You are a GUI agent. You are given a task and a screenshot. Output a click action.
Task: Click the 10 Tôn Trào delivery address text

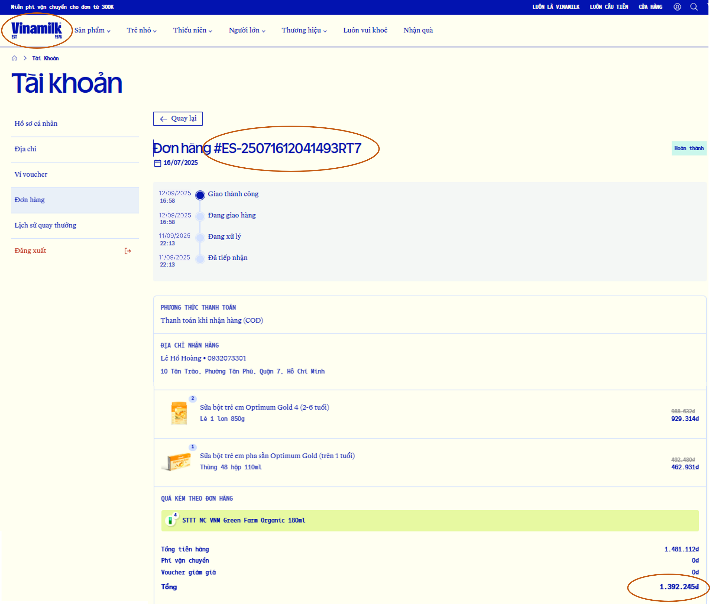click(x=242, y=371)
